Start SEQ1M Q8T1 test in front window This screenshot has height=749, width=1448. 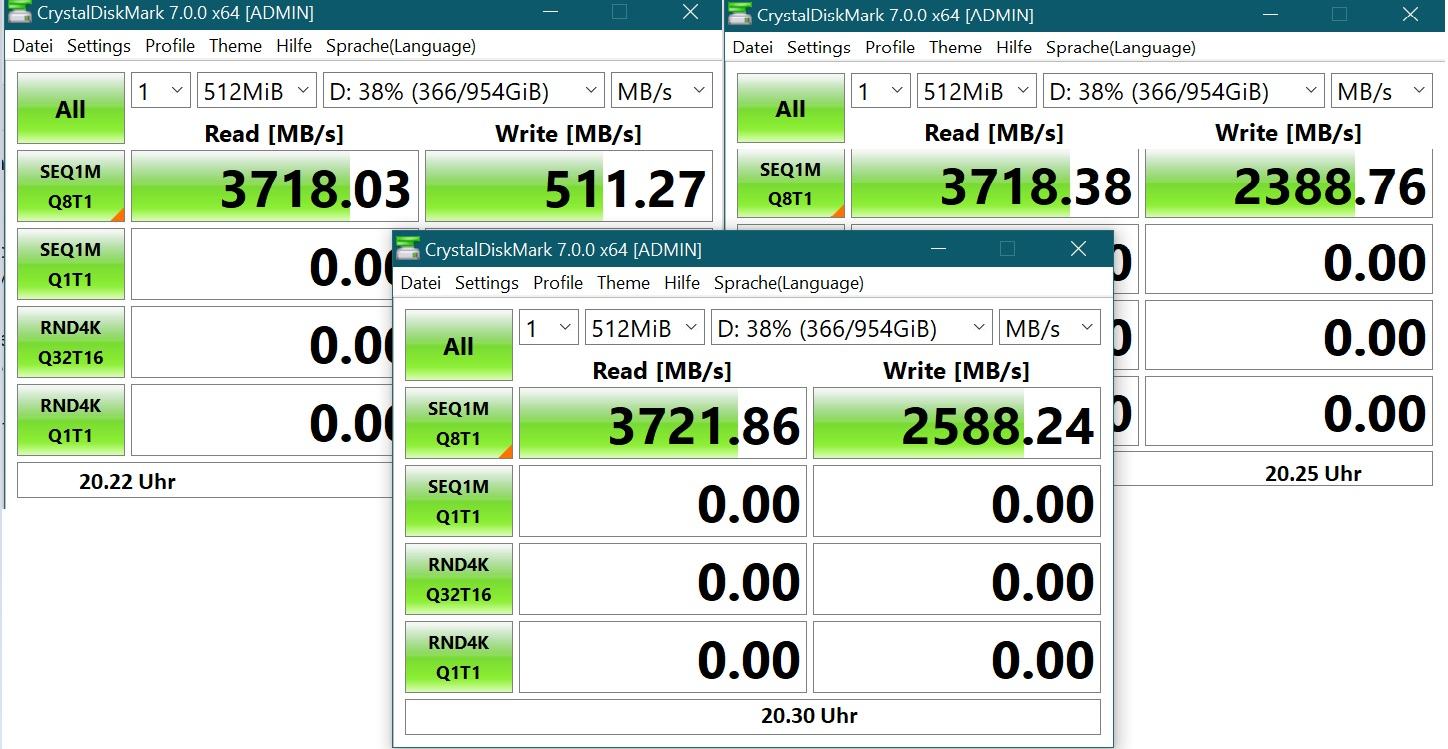pos(459,423)
